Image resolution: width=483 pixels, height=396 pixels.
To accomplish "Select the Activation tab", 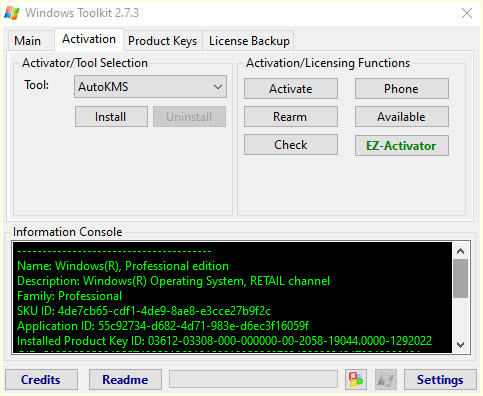I will point(89,39).
